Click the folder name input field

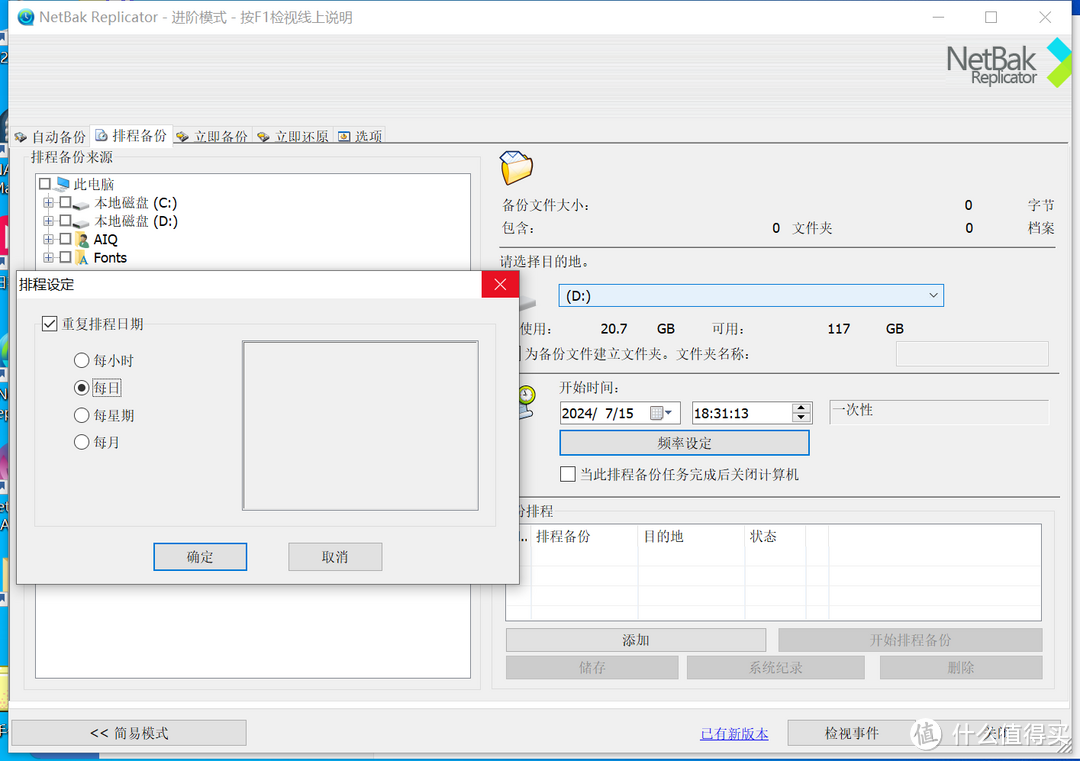971,353
